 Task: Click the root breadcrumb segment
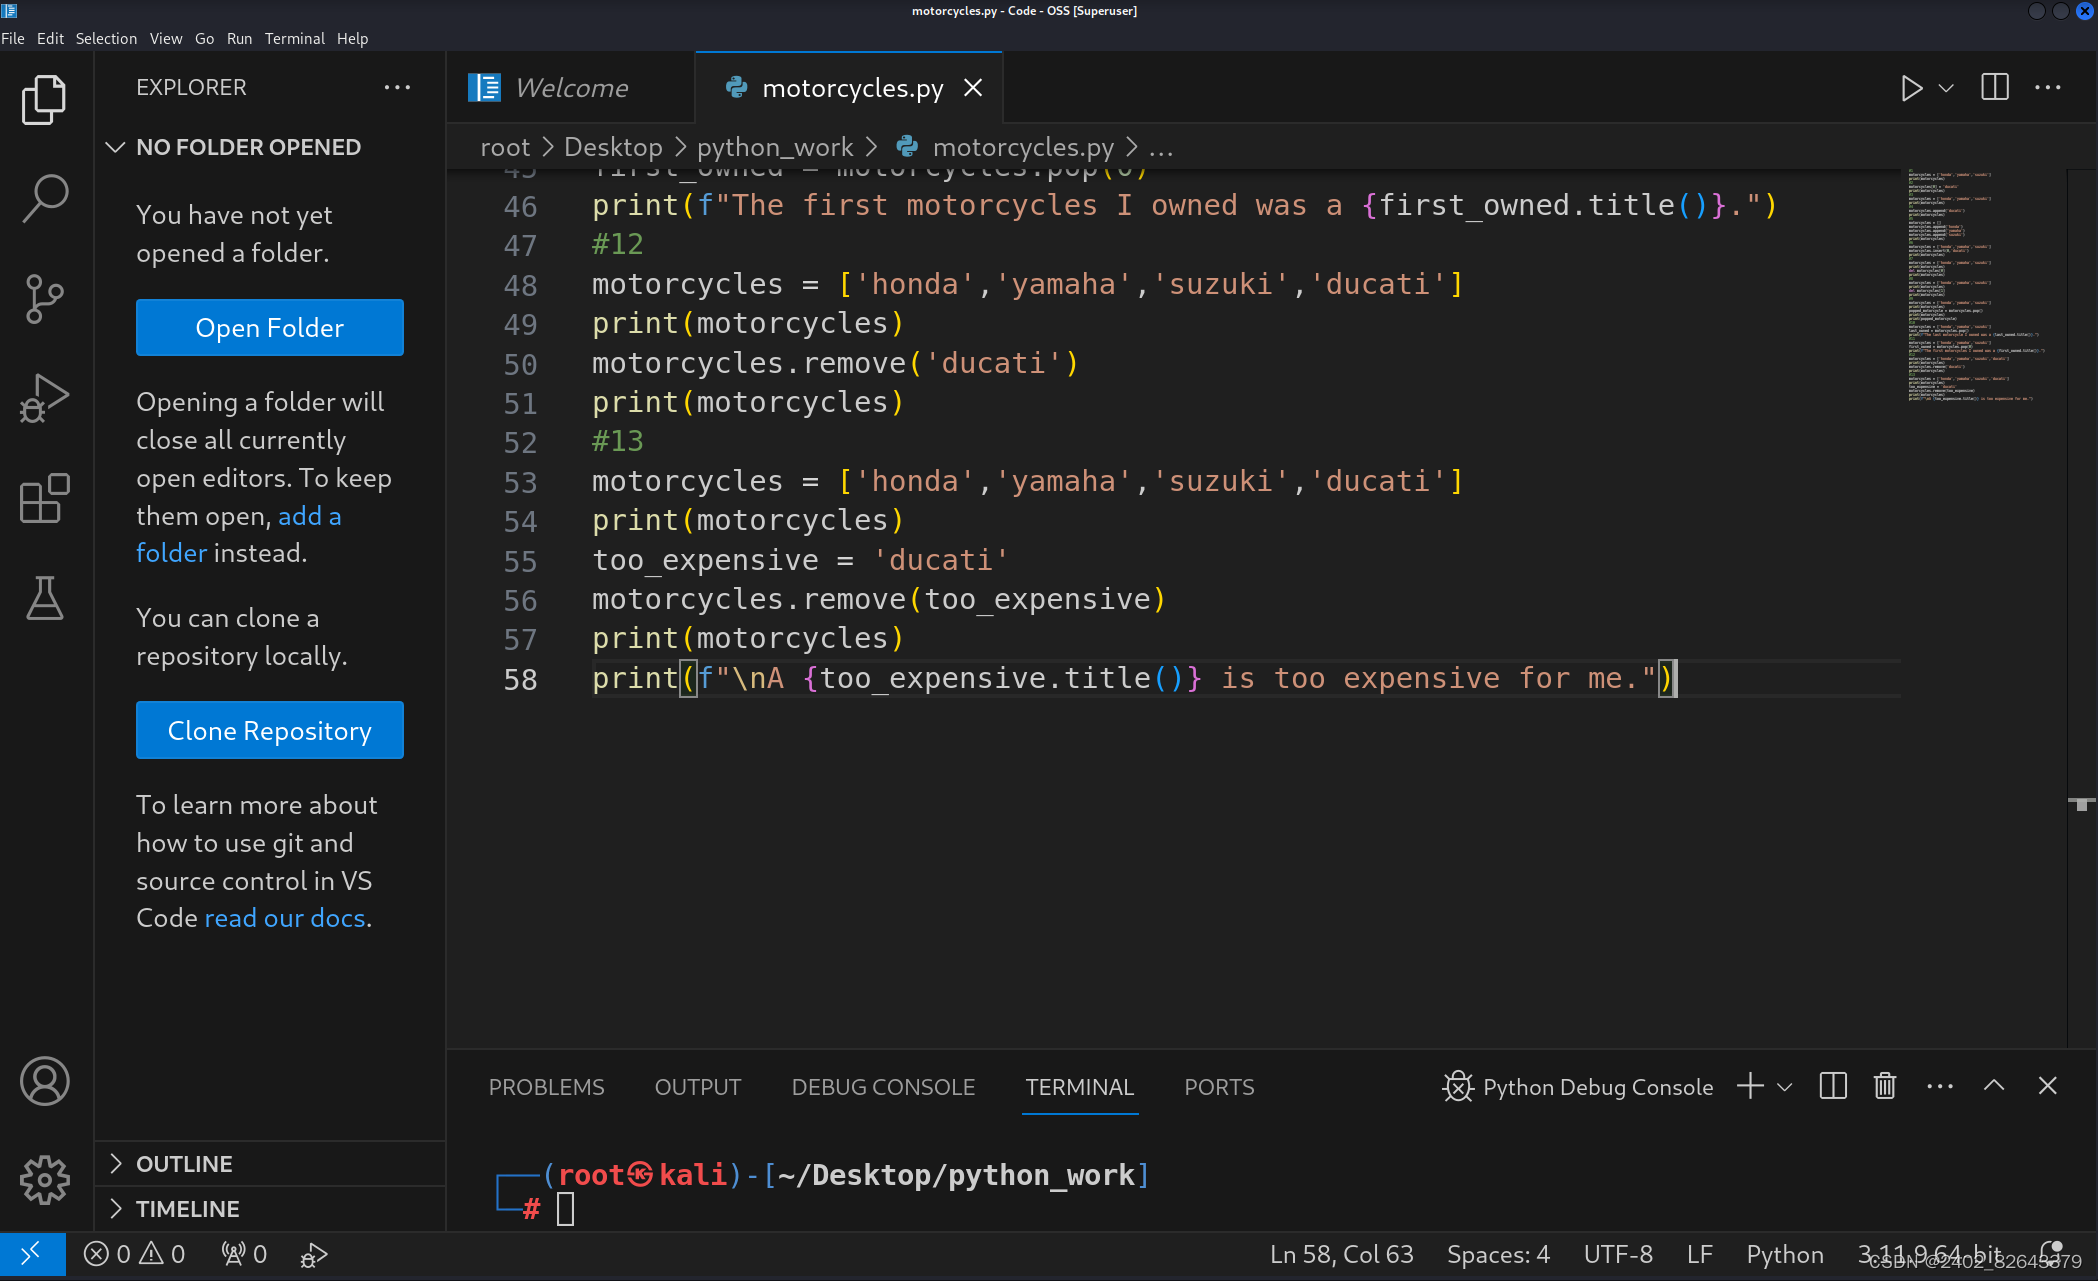(x=505, y=147)
